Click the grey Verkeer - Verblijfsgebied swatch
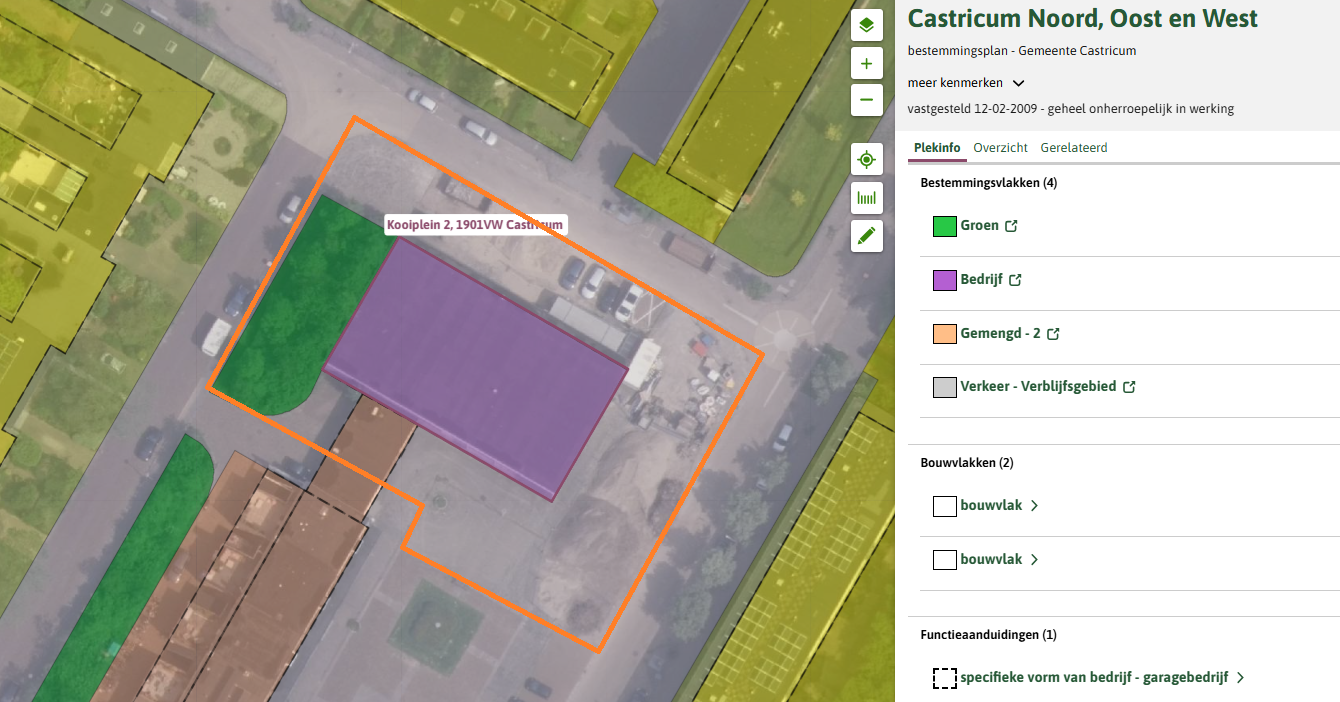The image size is (1340, 702). click(945, 388)
